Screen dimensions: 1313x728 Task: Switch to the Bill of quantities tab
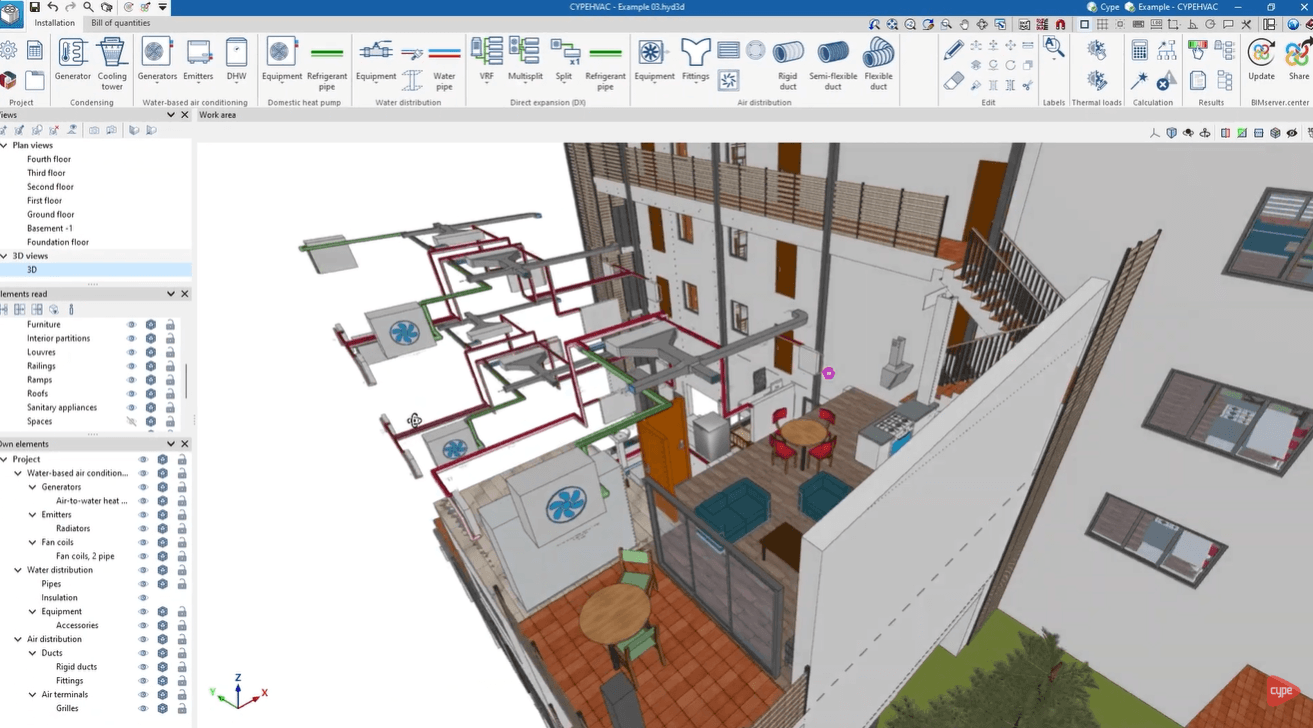(x=120, y=23)
